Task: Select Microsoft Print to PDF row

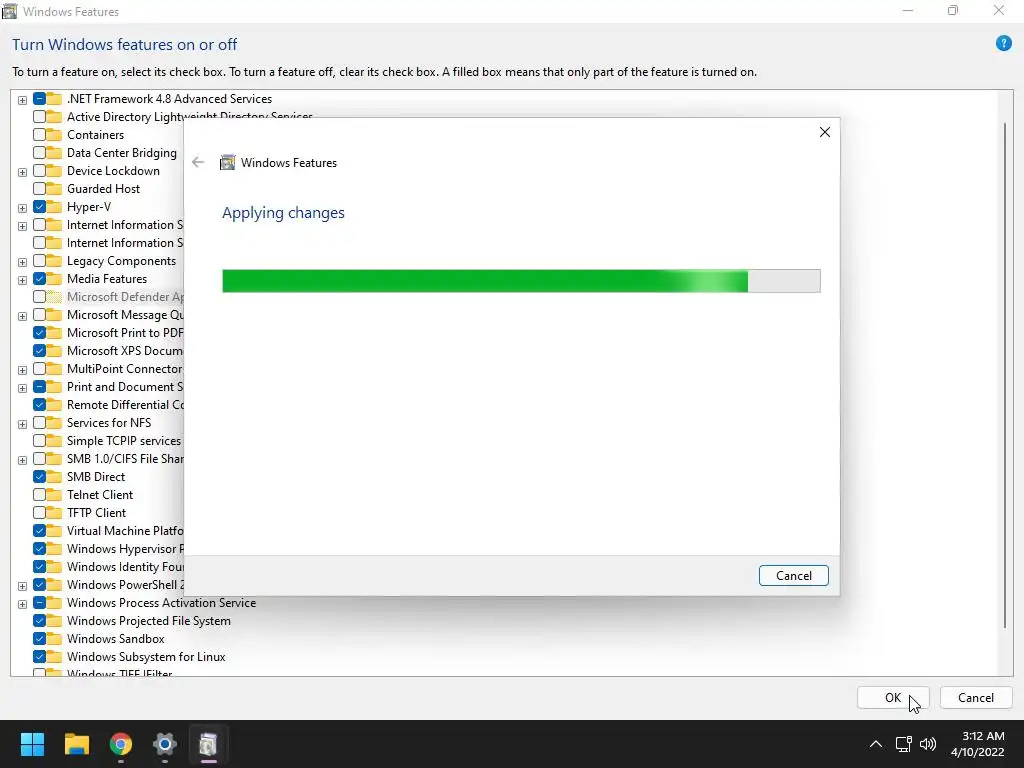Action: click(125, 332)
